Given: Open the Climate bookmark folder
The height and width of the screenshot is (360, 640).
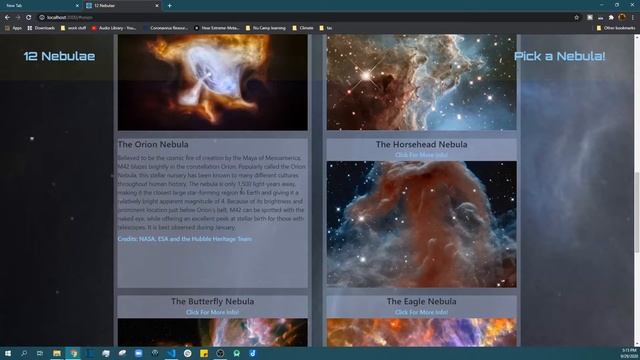Looking at the screenshot, I should (x=303, y=28).
